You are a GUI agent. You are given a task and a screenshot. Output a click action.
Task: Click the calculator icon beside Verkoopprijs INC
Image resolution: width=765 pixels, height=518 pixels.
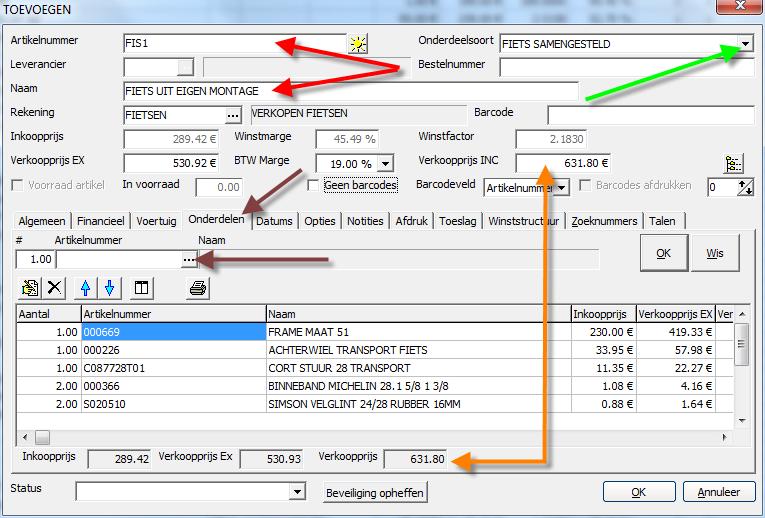[735, 163]
